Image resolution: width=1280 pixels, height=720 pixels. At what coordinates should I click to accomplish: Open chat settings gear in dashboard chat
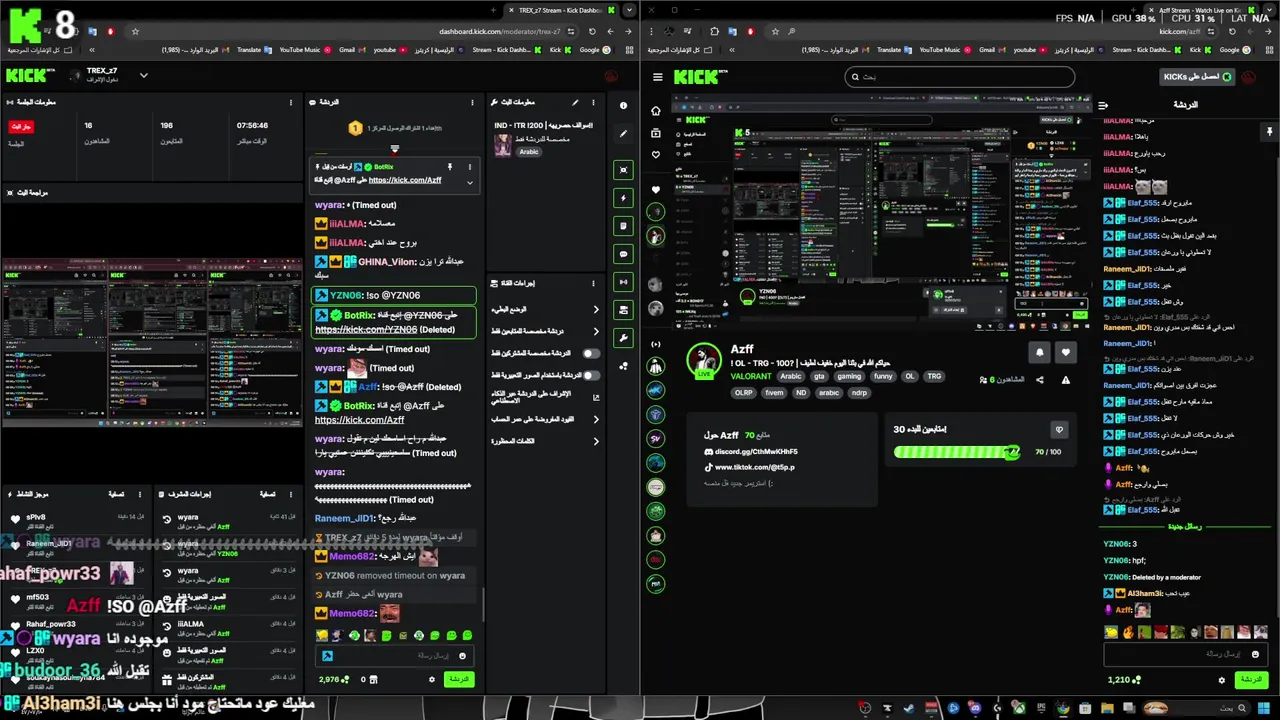click(x=432, y=680)
